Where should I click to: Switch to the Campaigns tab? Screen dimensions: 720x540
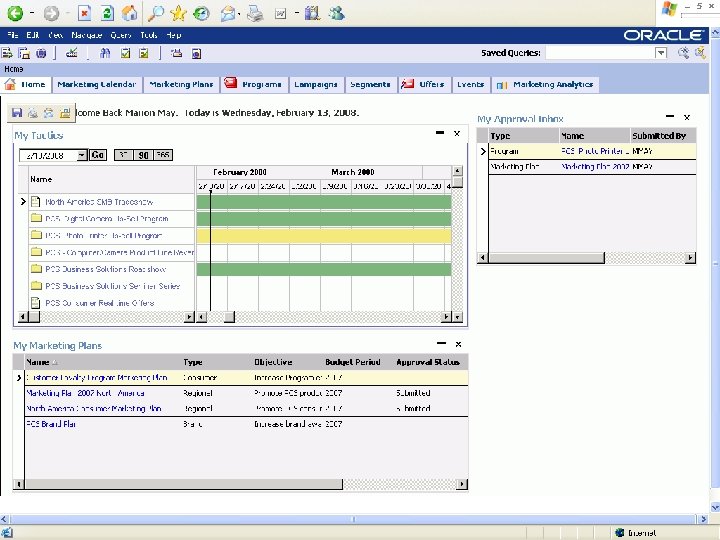315,84
